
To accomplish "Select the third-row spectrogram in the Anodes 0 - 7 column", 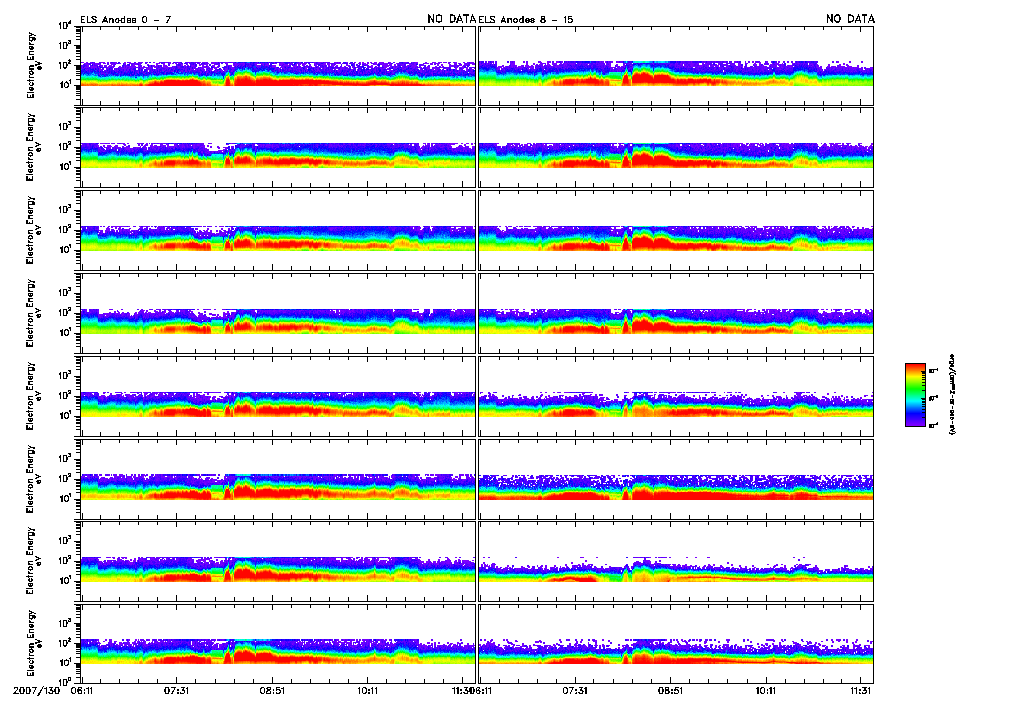I will coord(278,230).
